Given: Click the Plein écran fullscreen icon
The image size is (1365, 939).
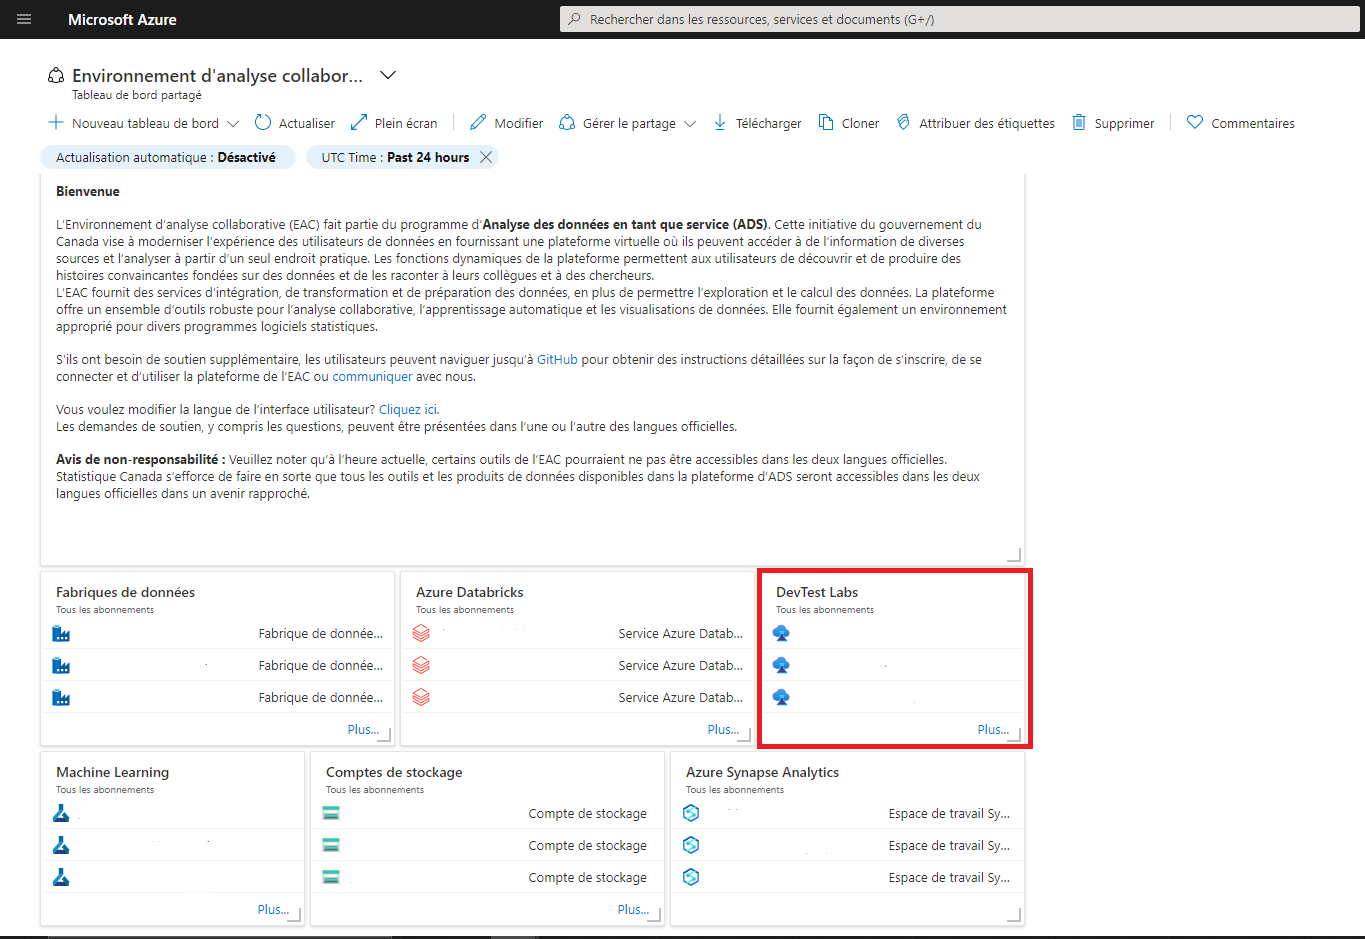Looking at the screenshot, I should point(359,122).
